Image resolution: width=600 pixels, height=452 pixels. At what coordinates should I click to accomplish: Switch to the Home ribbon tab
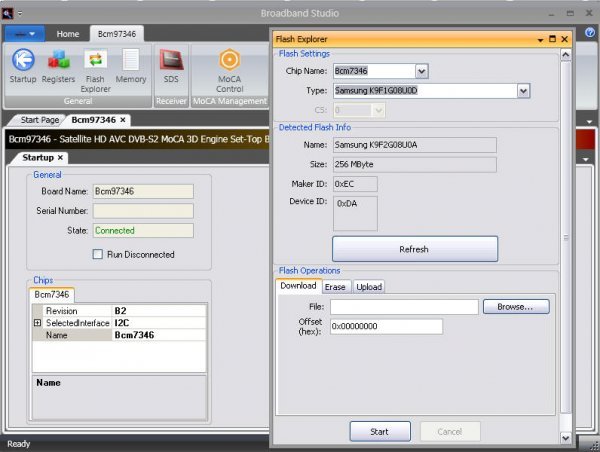(68, 34)
